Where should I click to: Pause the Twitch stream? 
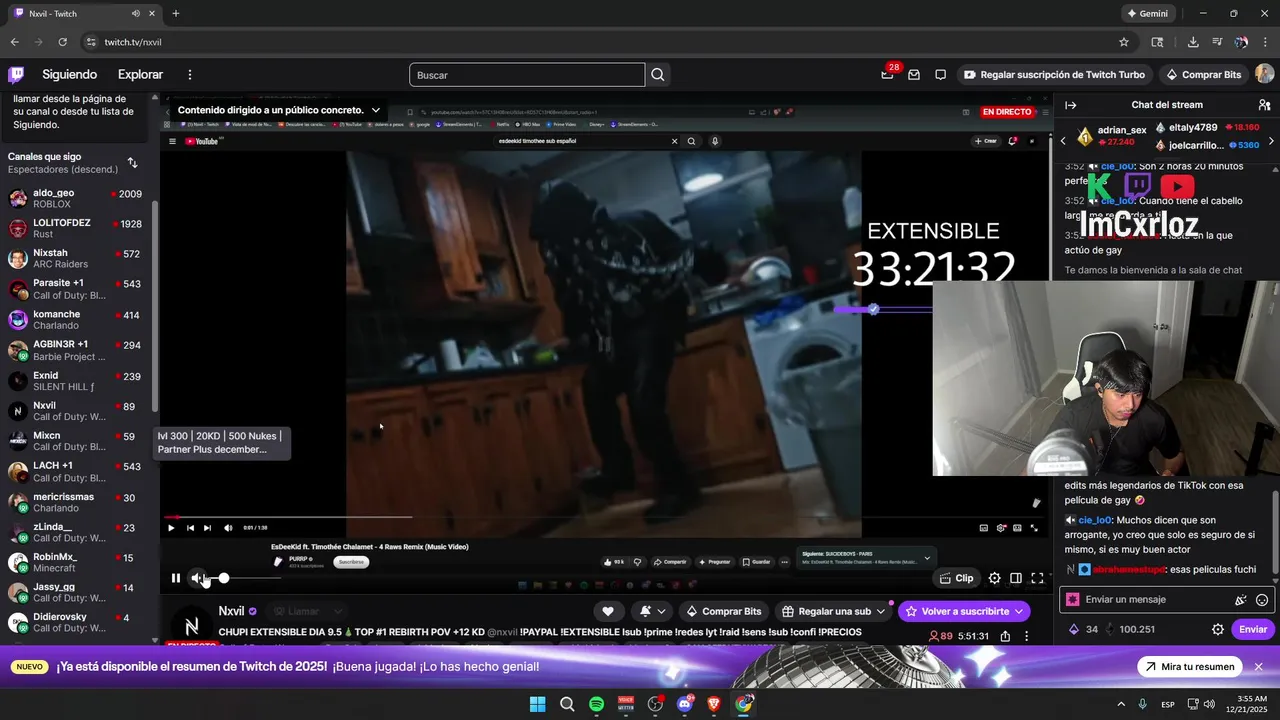[176, 578]
